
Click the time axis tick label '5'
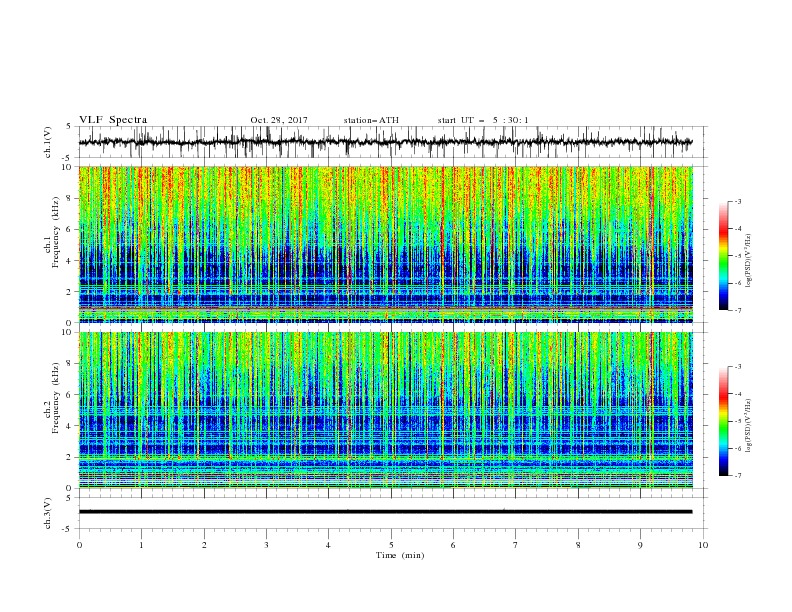391,545
